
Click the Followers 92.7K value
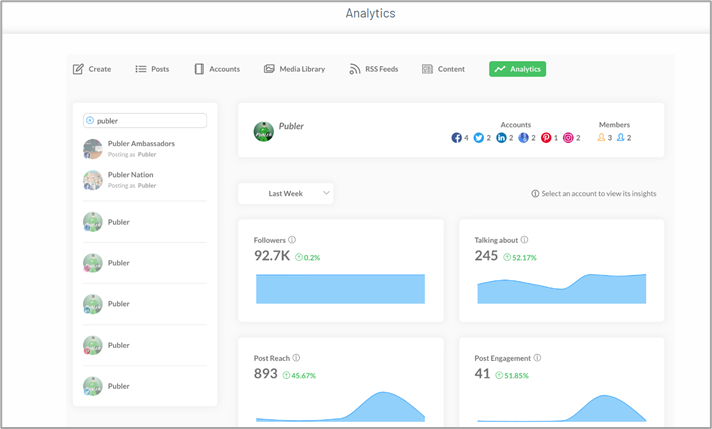click(x=272, y=256)
